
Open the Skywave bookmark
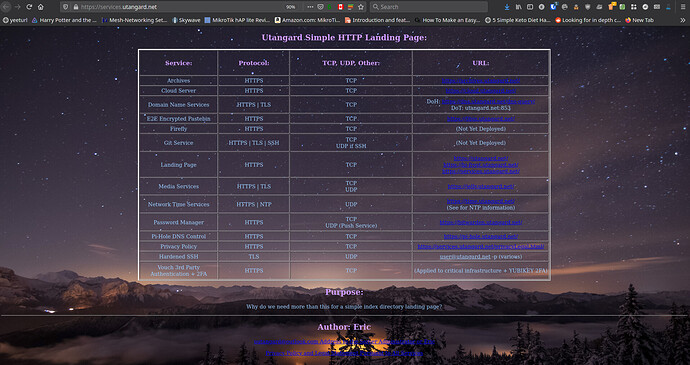(x=187, y=20)
